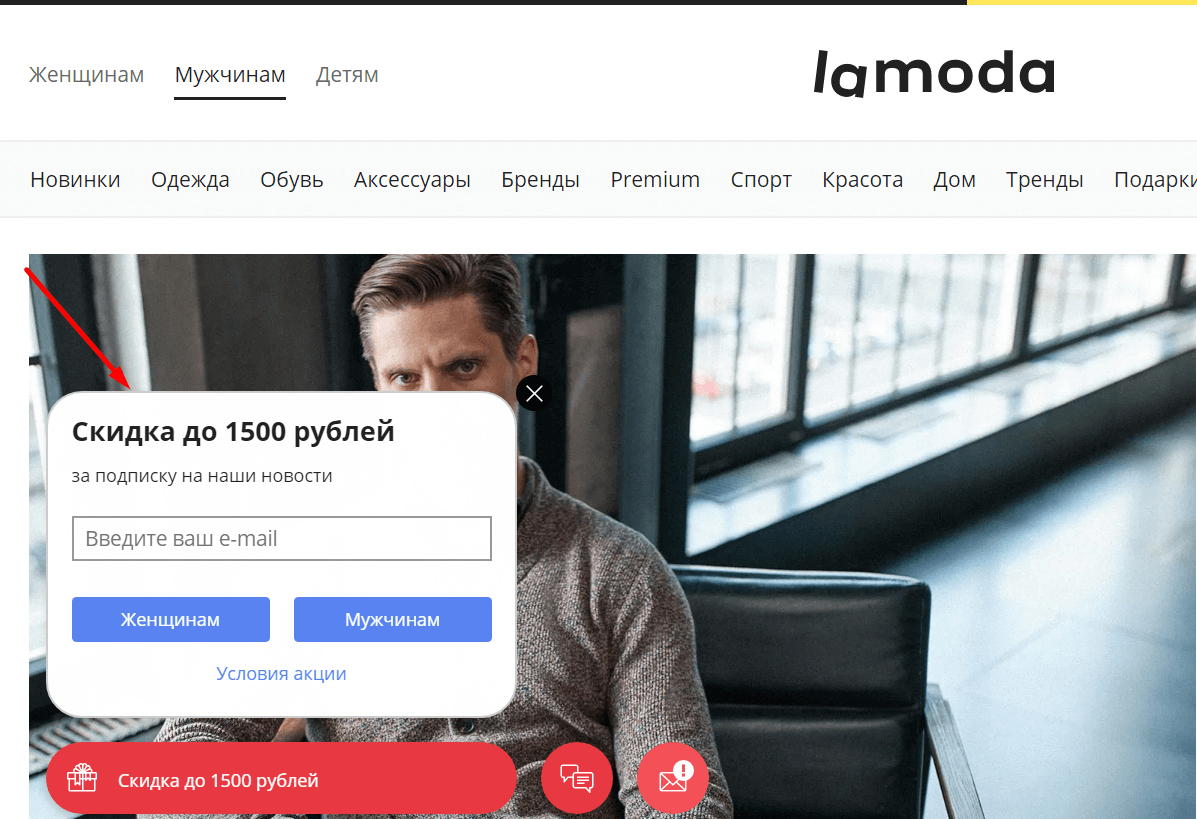Open the Бренды menu item

pyautogui.click(x=540, y=179)
